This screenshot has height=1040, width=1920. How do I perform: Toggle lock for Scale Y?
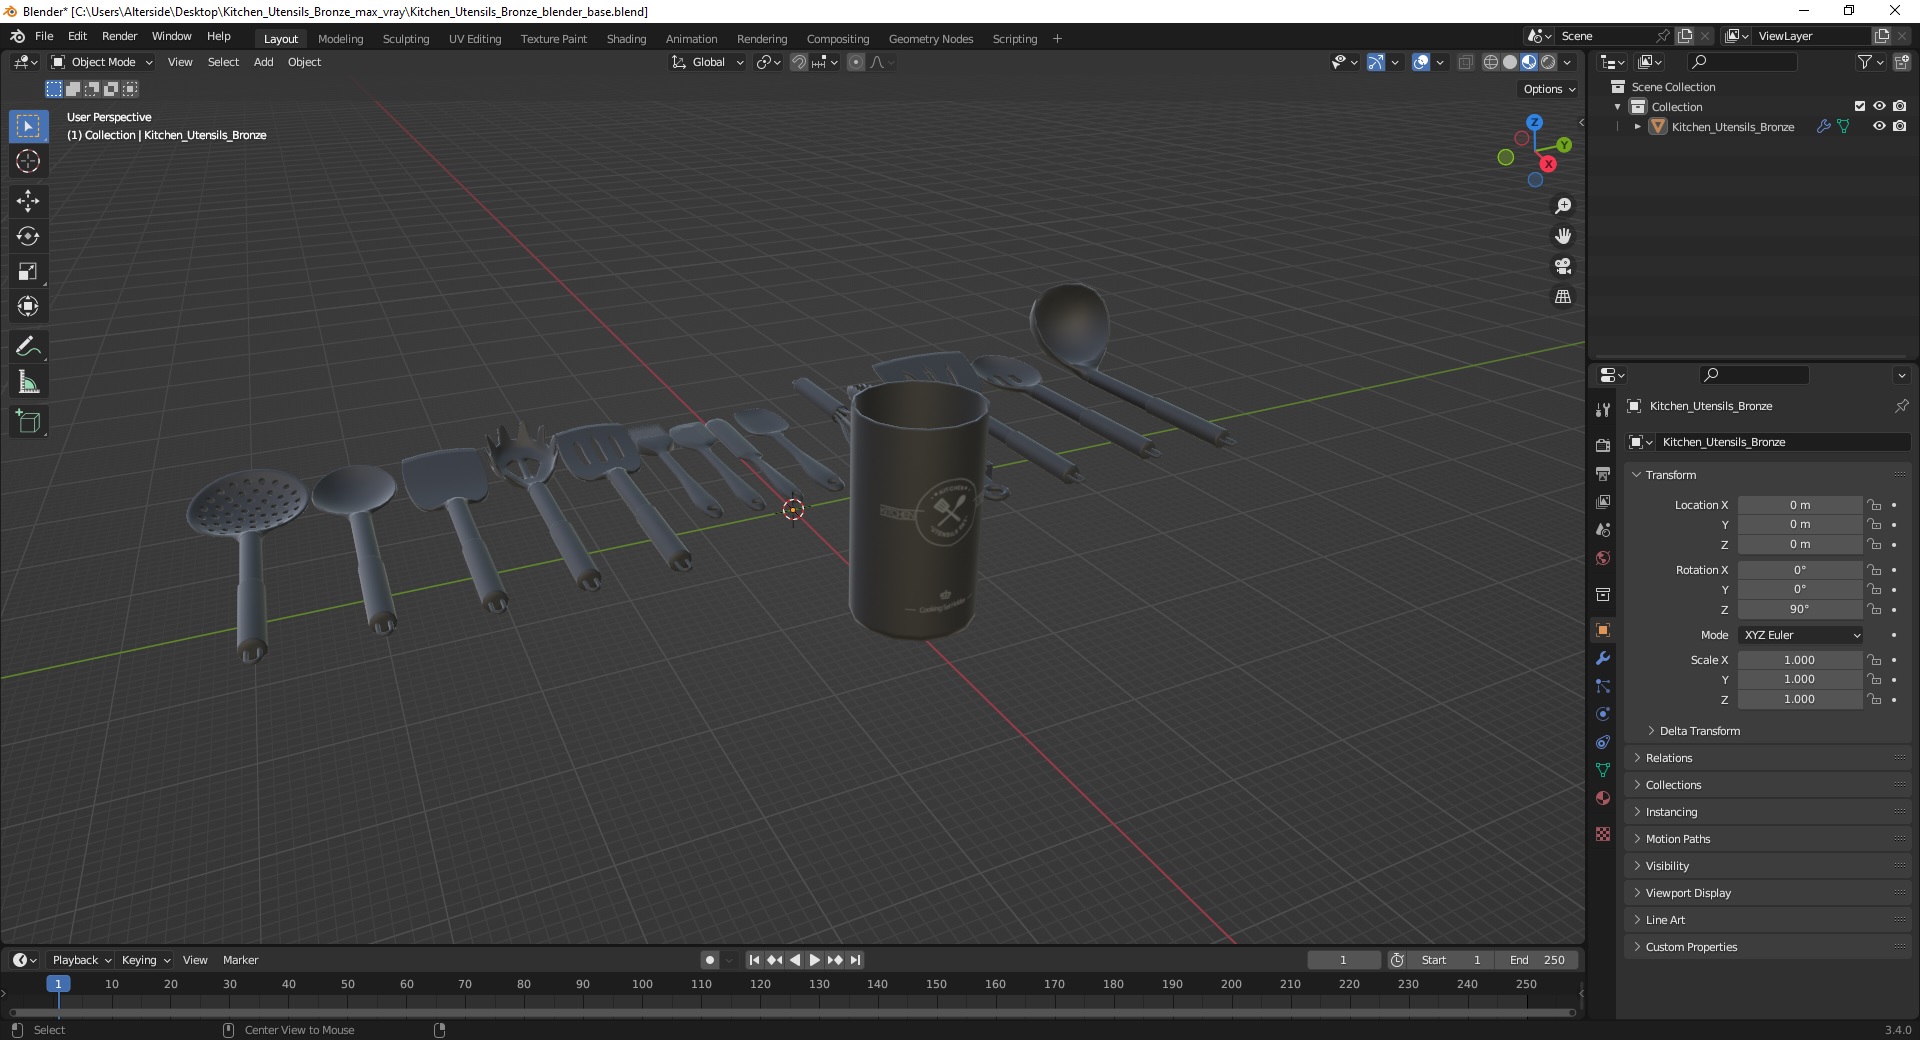[x=1874, y=679]
